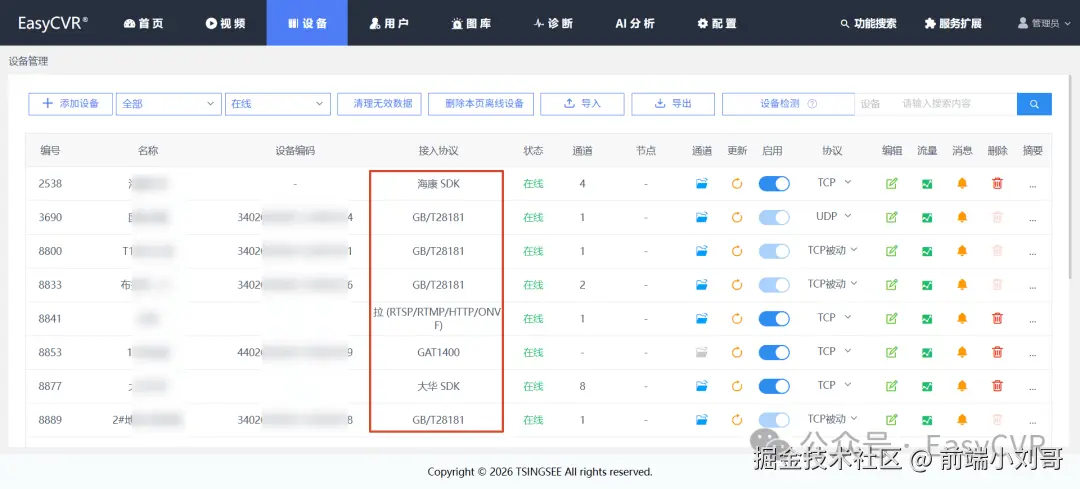Delete device 8853 with trash icon

click(997, 352)
